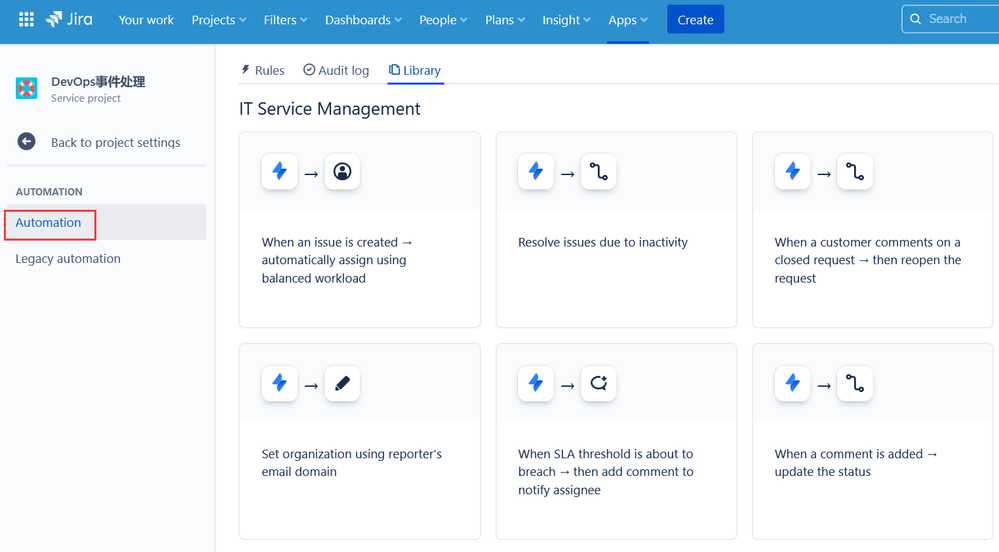Image resolution: width=999 pixels, height=552 pixels.
Task: Click assign user icon in balanced workload card
Action: tap(342, 171)
